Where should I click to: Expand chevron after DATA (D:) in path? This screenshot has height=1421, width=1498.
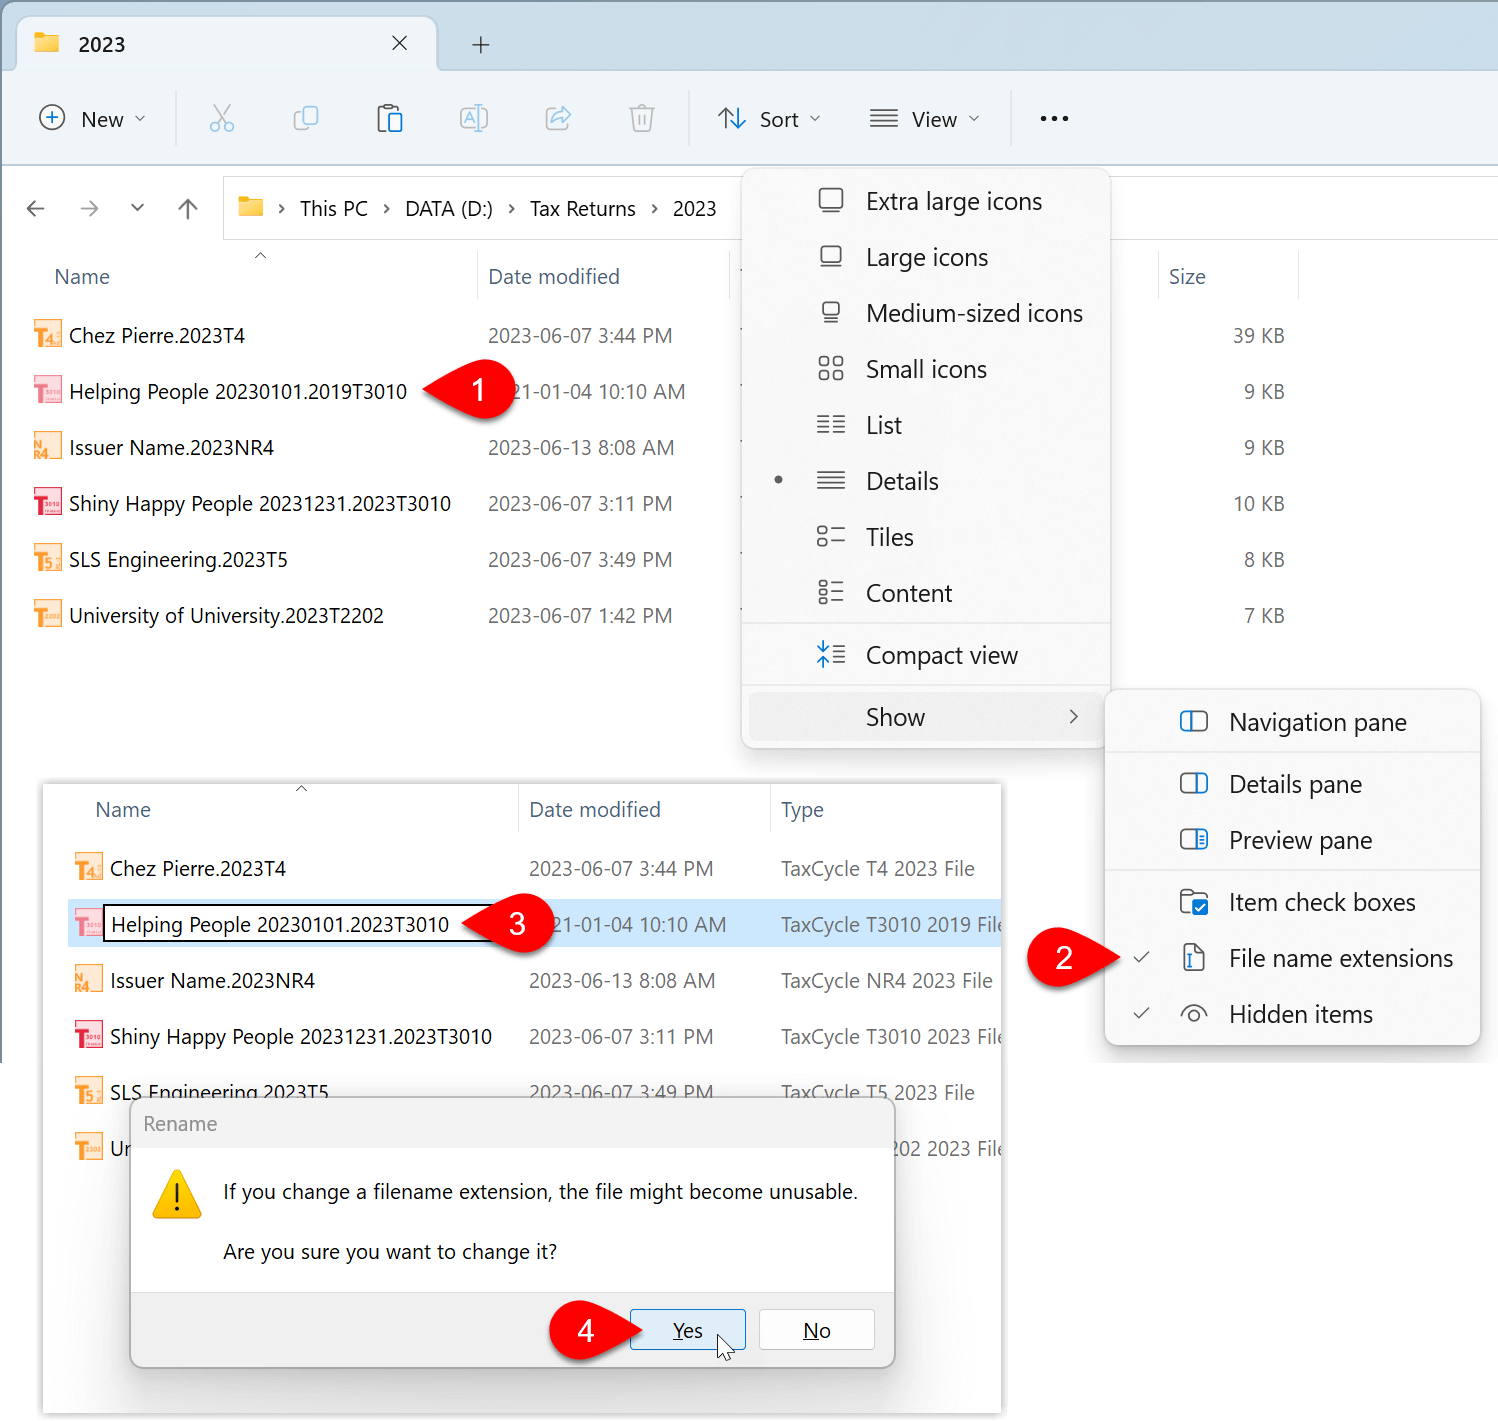(x=511, y=209)
